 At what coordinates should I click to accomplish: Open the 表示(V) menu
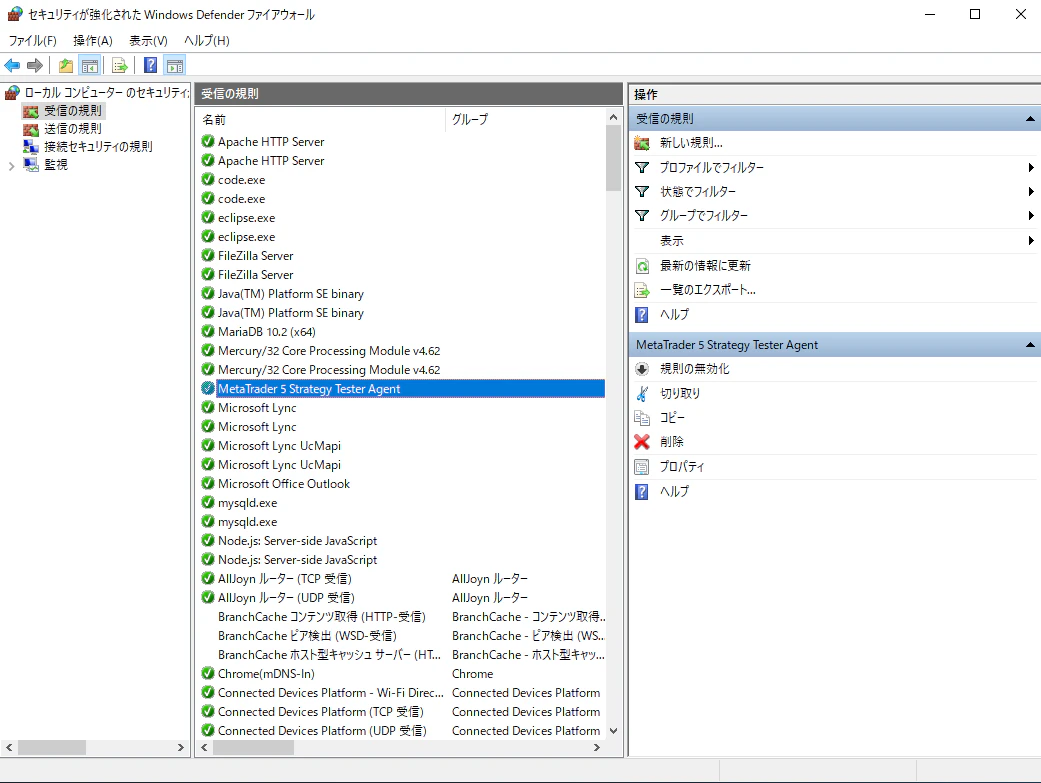tap(148, 41)
